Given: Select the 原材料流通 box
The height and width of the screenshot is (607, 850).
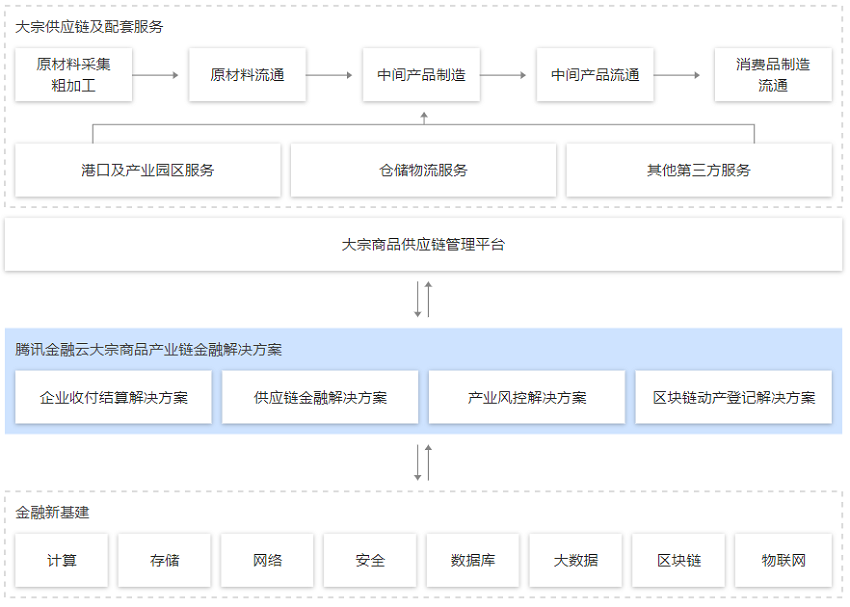Looking at the screenshot, I should 247,75.
